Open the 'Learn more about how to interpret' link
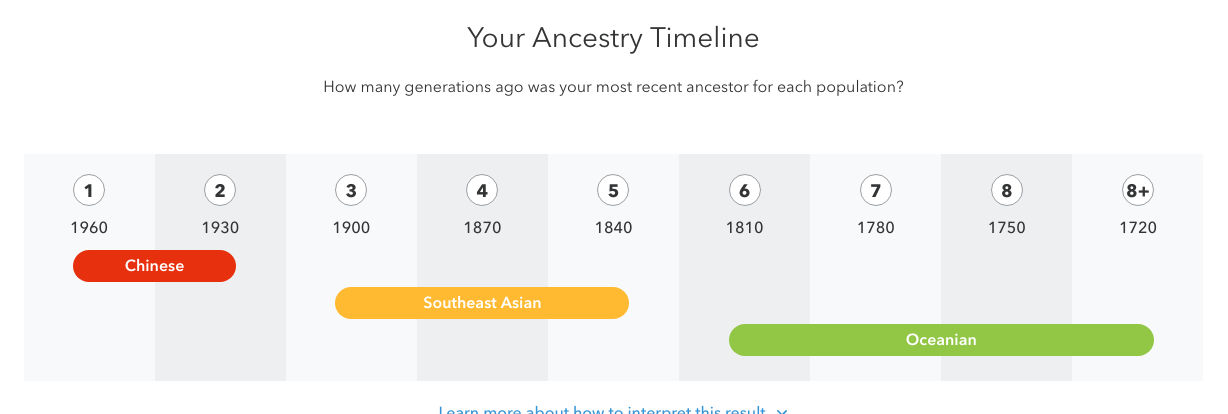The width and height of the screenshot is (1228, 414). click(x=602, y=410)
